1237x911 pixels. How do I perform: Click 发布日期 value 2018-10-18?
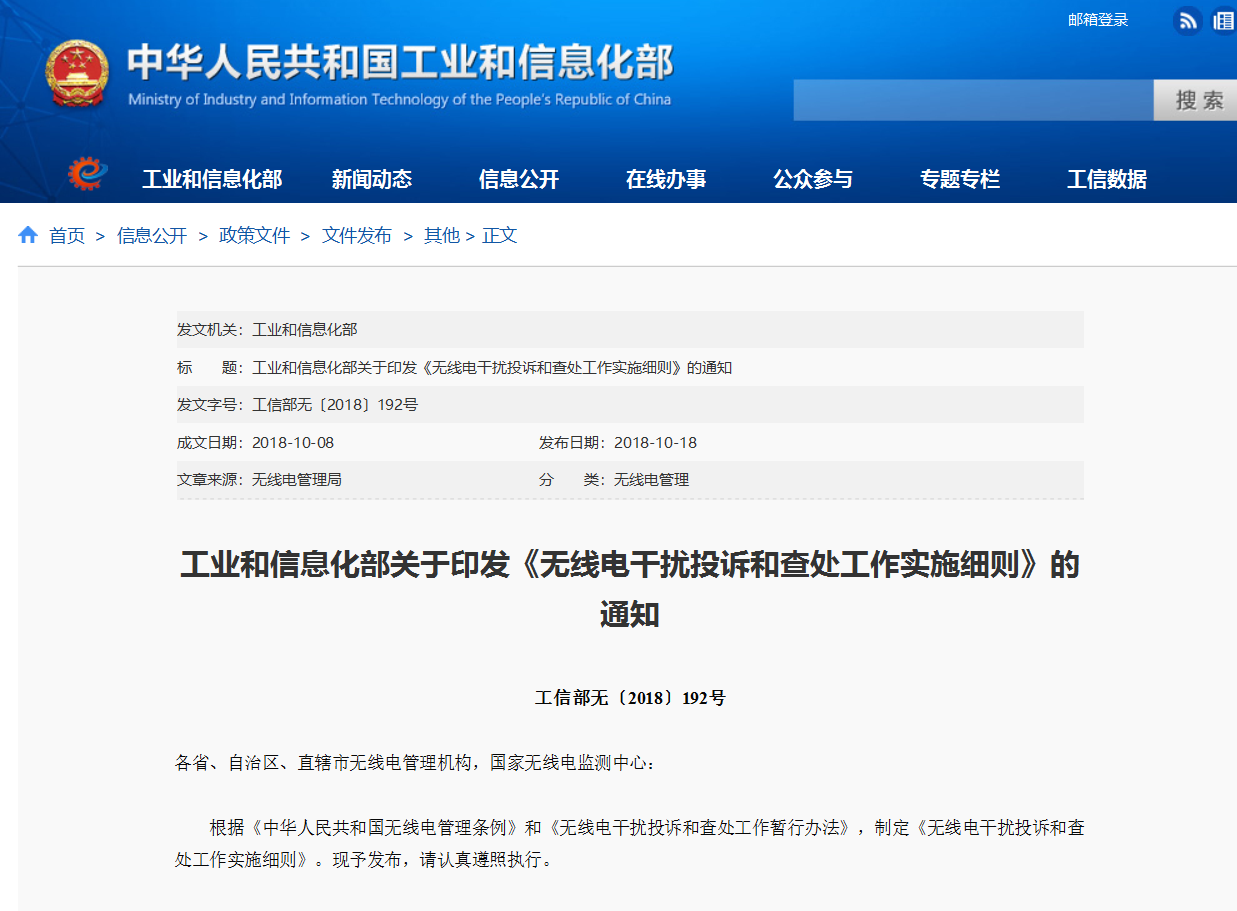[x=655, y=442]
